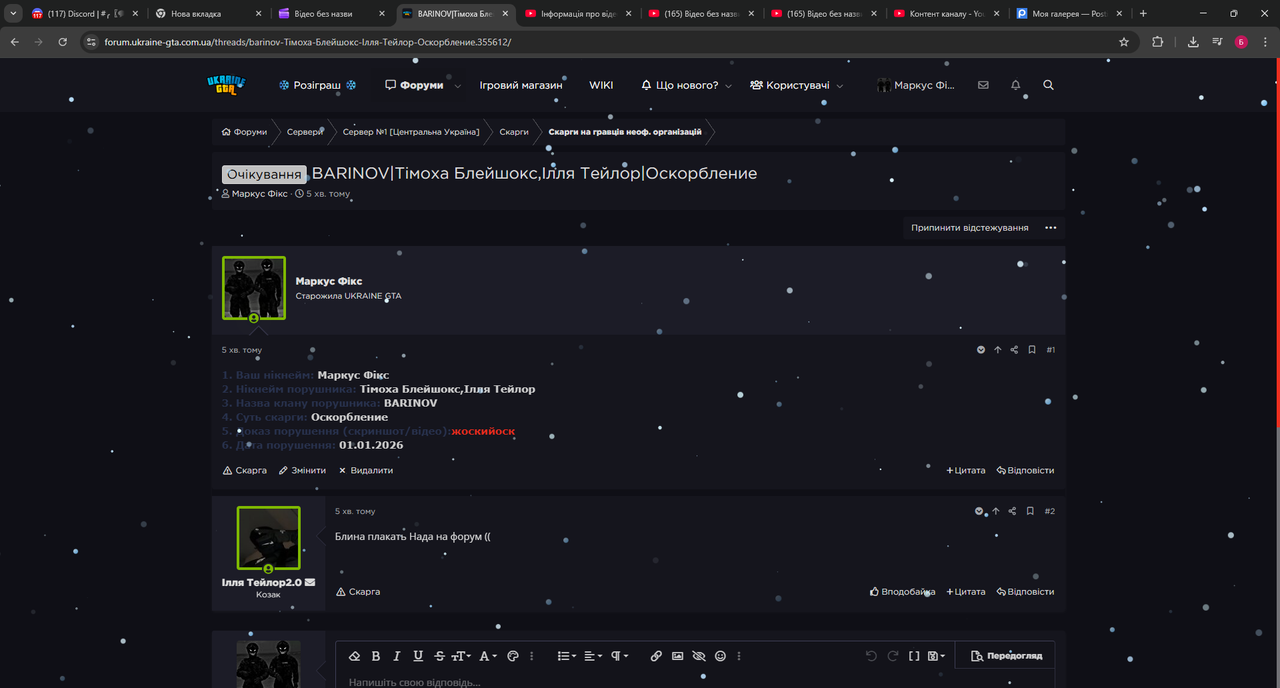Click redo arrow in reply editor
Viewport: 1280px width, 688px height.
pyautogui.click(x=893, y=656)
